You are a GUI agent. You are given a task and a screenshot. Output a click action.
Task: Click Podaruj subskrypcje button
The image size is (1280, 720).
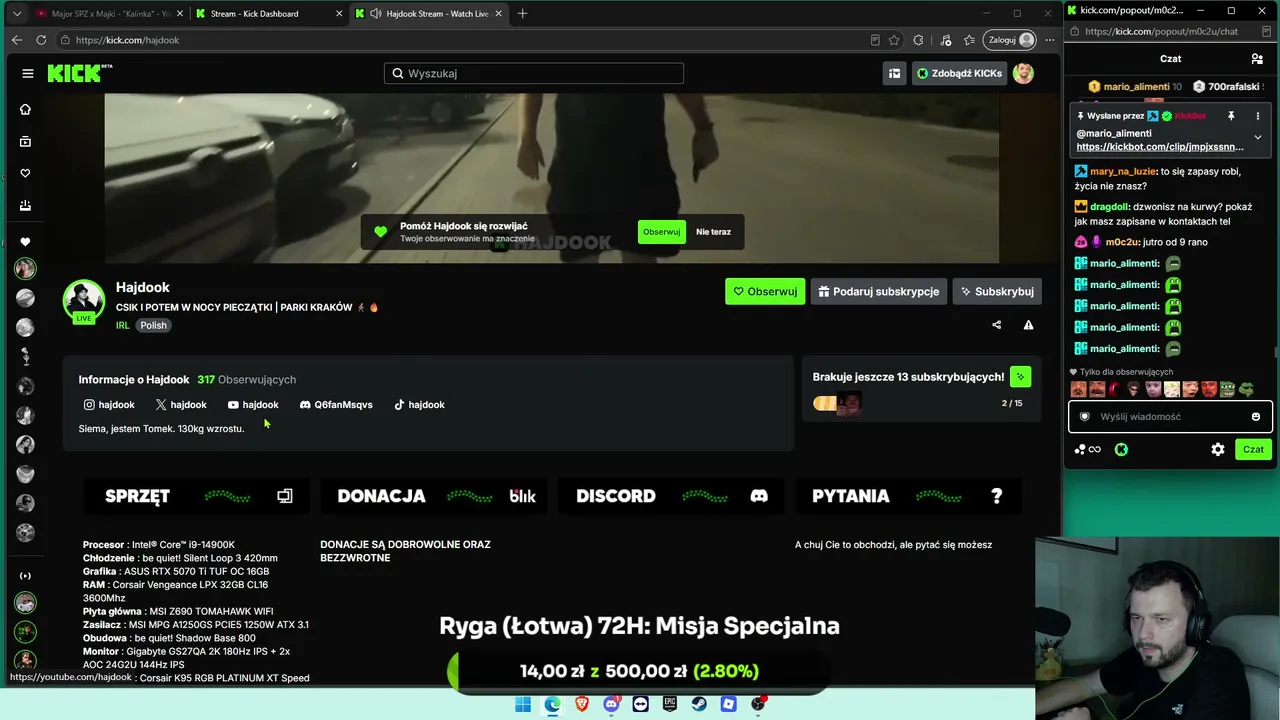(x=878, y=291)
